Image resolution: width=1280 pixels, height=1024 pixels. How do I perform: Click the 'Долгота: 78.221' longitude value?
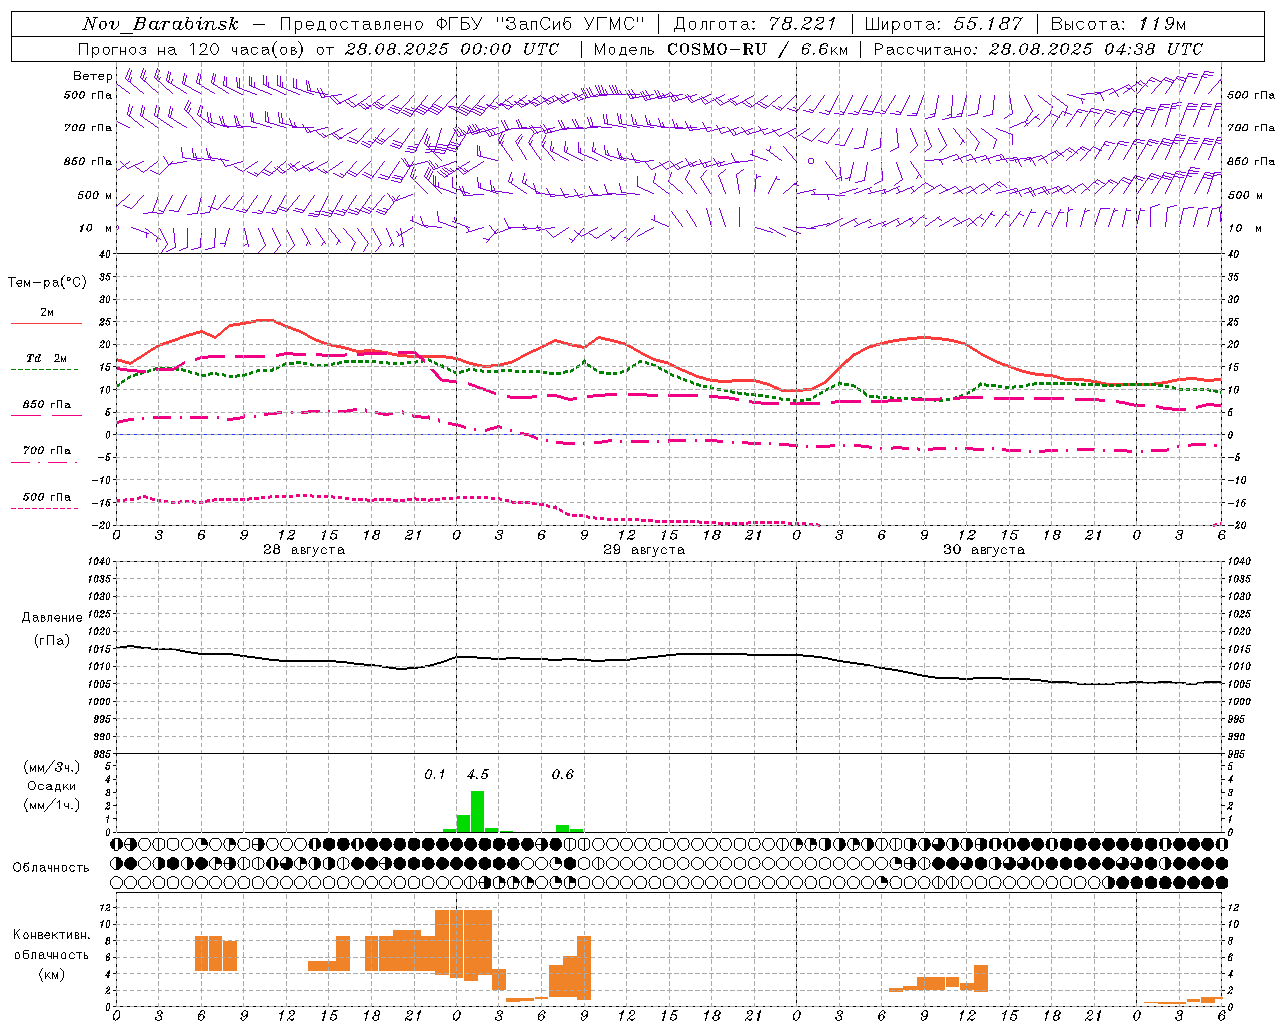[x=755, y=24]
